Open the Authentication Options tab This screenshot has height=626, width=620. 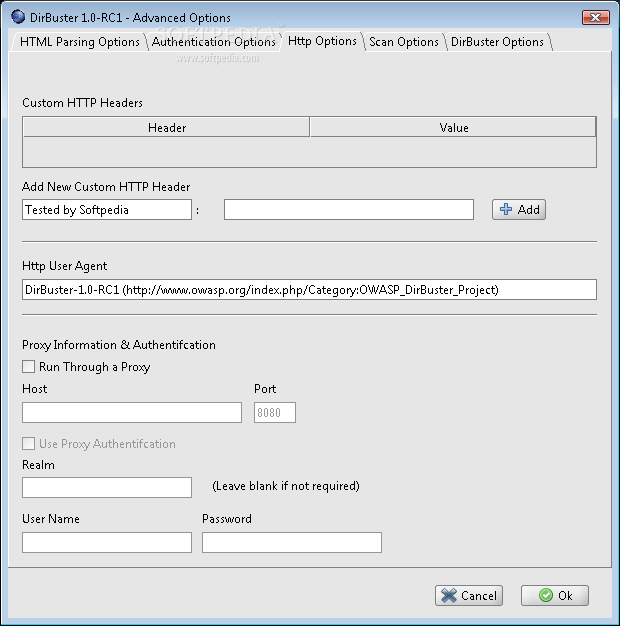click(214, 42)
